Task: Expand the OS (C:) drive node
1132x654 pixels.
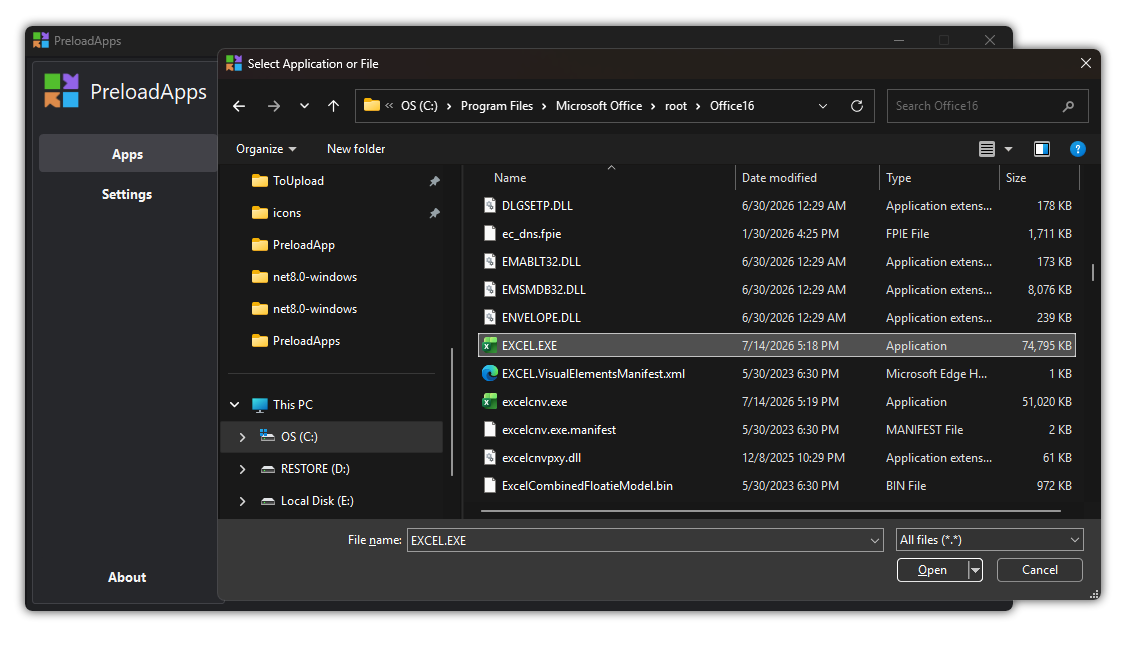Action: point(243,437)
